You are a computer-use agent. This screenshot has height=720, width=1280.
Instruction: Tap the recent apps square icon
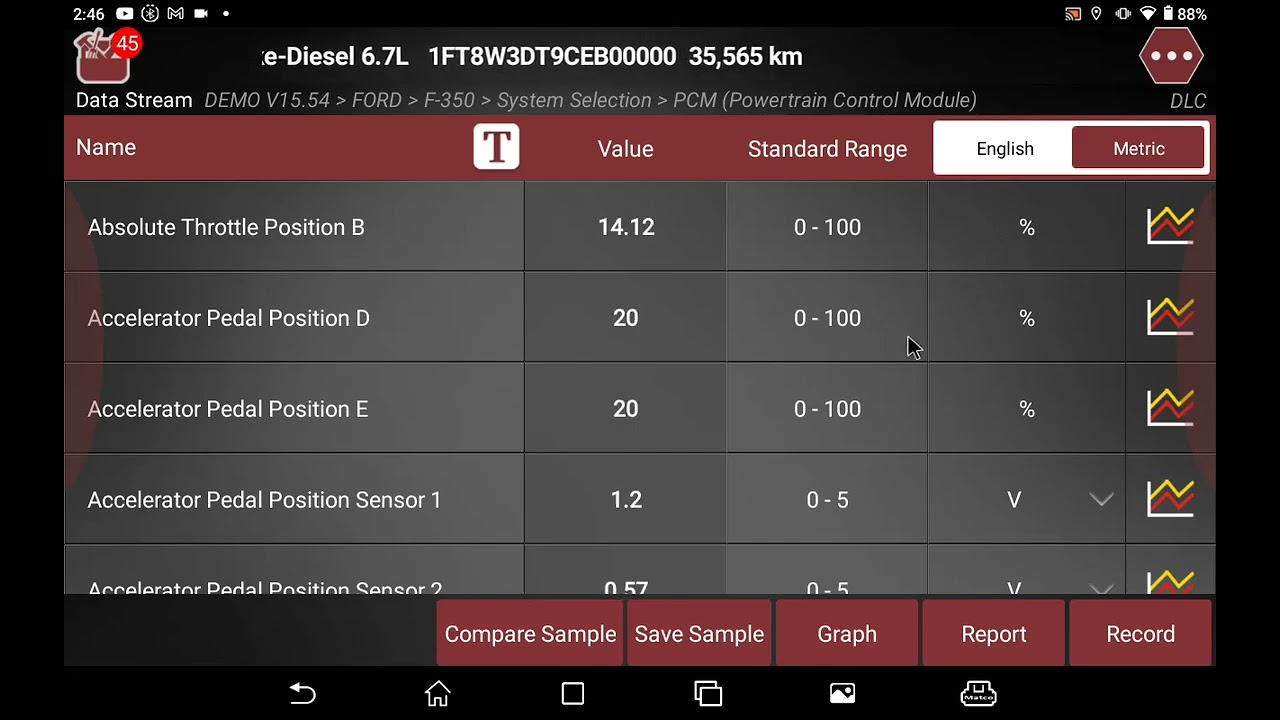pyautogui.click(x=573, y=693)
